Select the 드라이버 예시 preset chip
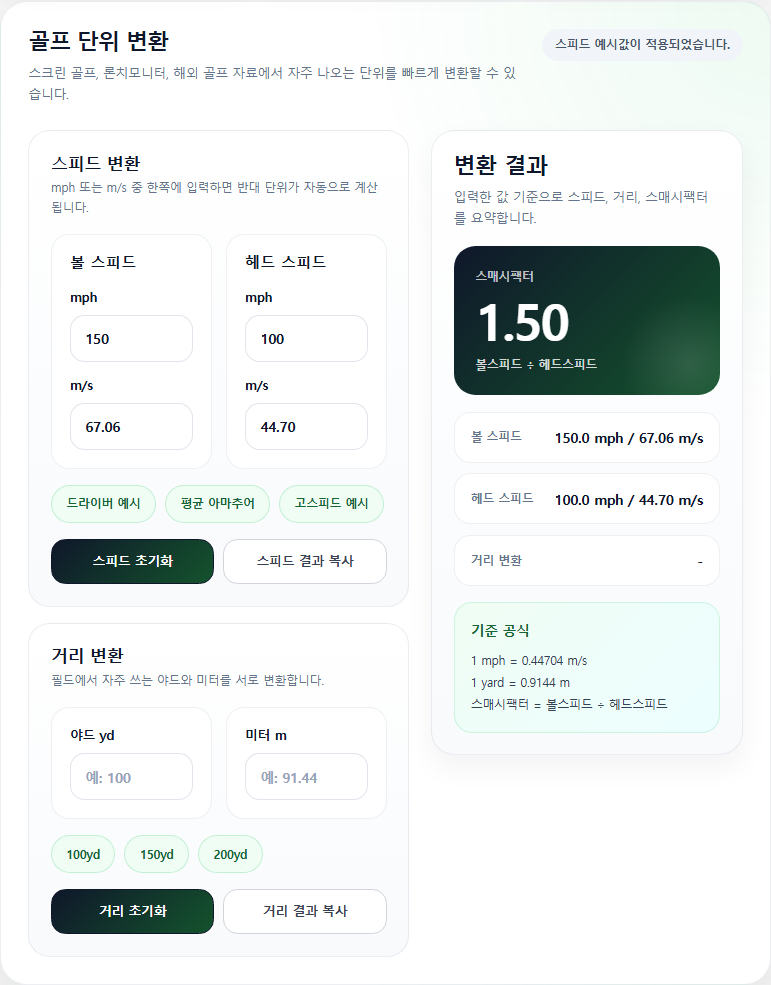771x985 pixels. click(x=103, y=503)
